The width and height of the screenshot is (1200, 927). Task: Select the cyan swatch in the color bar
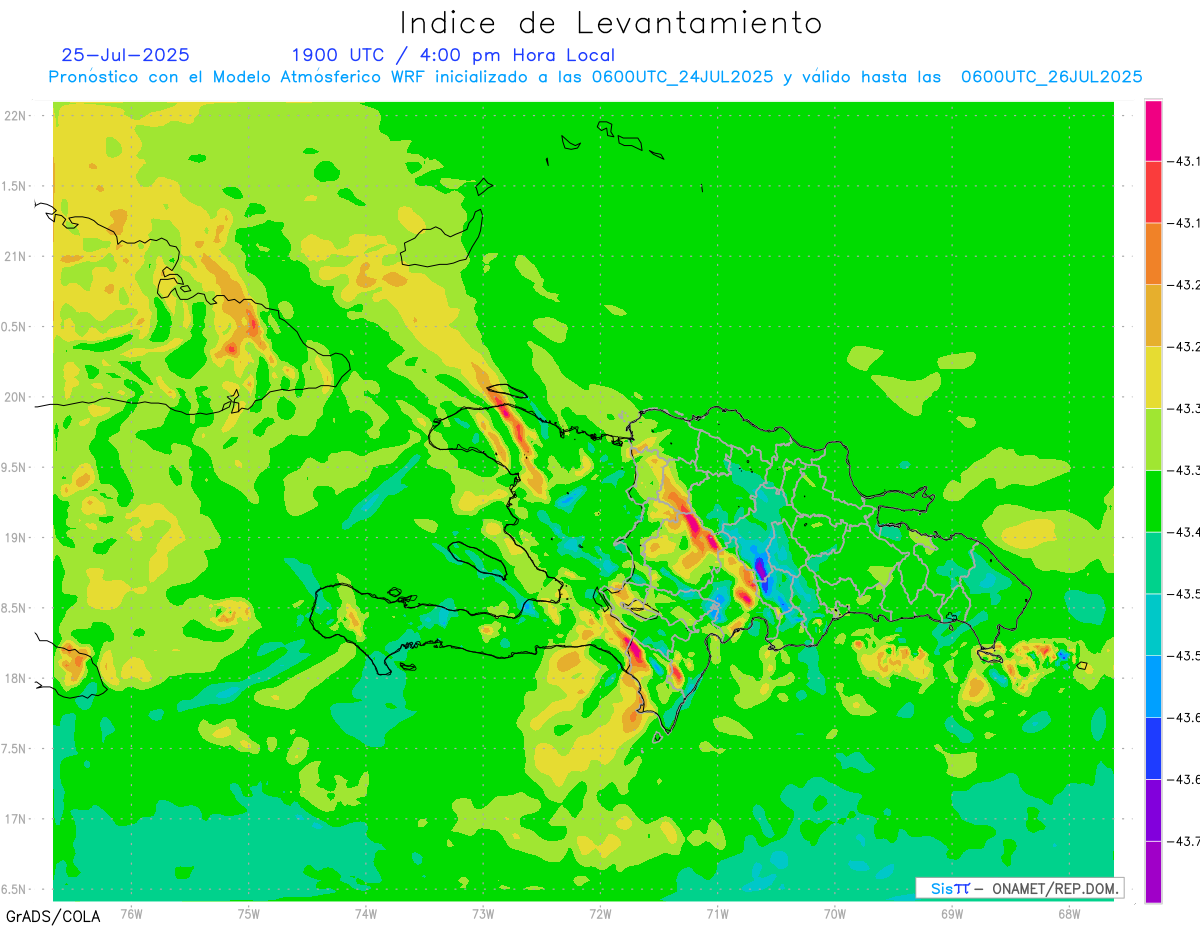coord(1153,624)
